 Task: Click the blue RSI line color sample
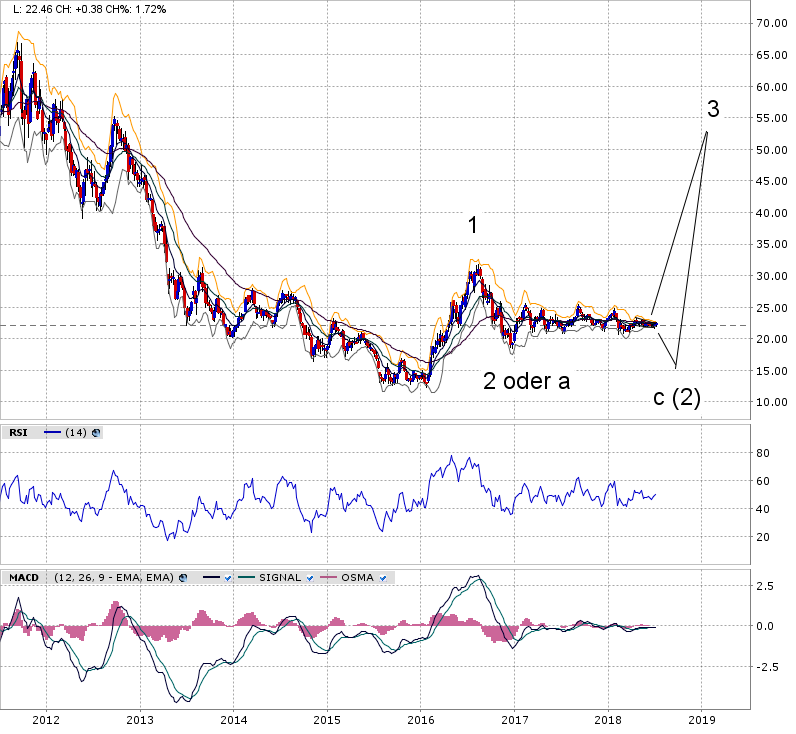point(53,432)
